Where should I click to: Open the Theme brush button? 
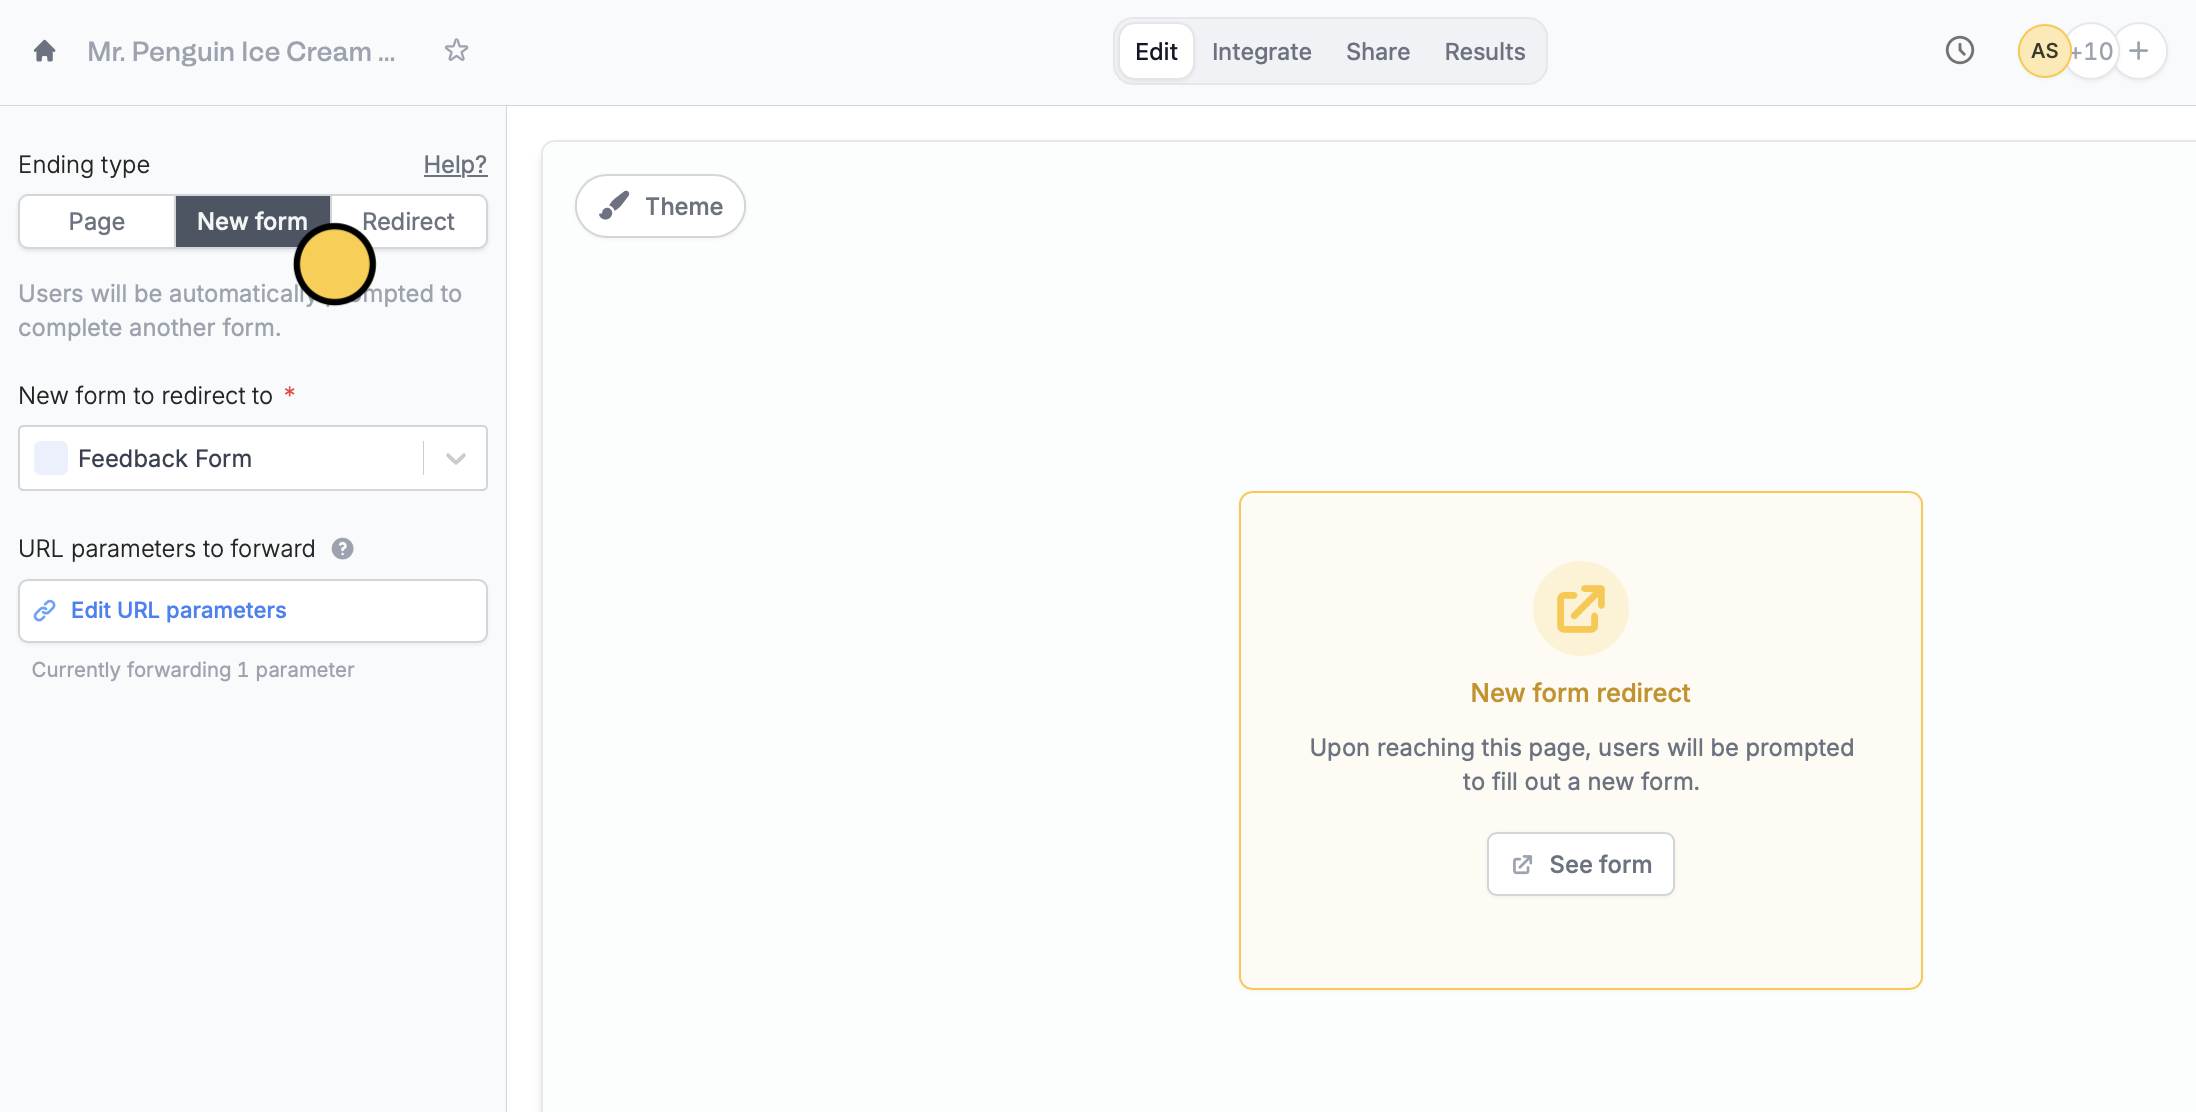coord(660,206)
